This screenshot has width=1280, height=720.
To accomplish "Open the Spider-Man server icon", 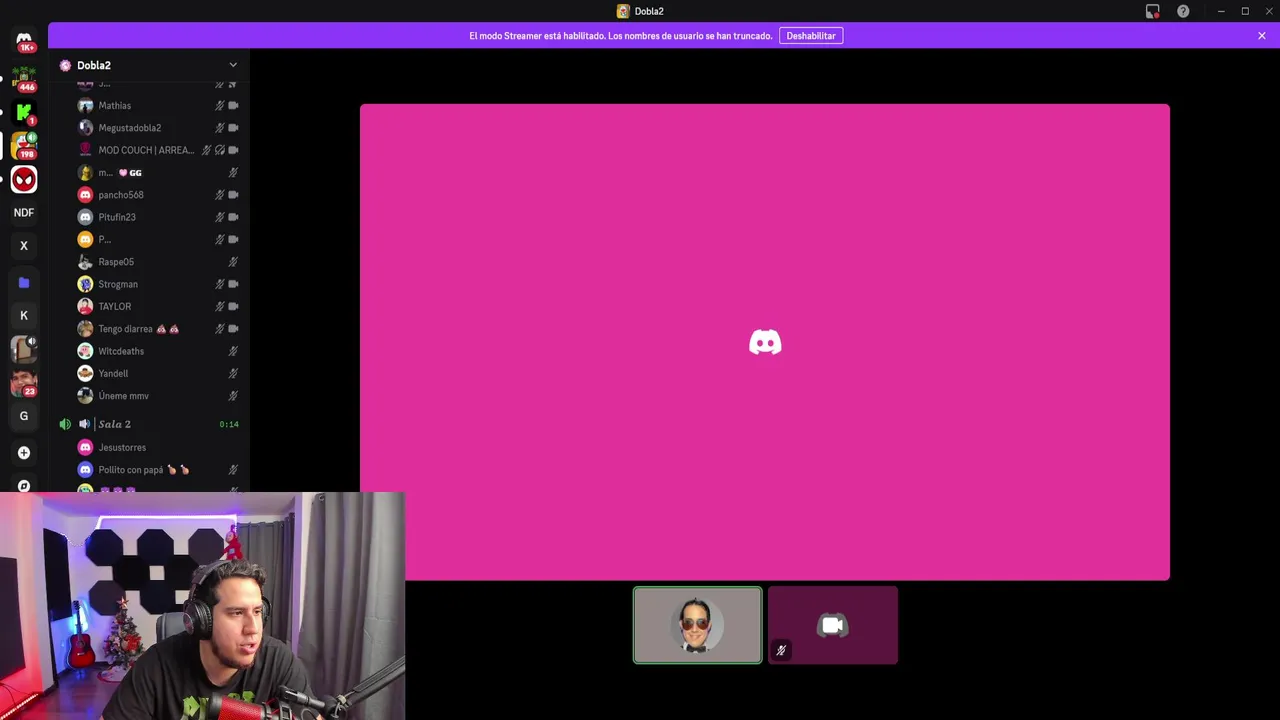I will point(24,179).
